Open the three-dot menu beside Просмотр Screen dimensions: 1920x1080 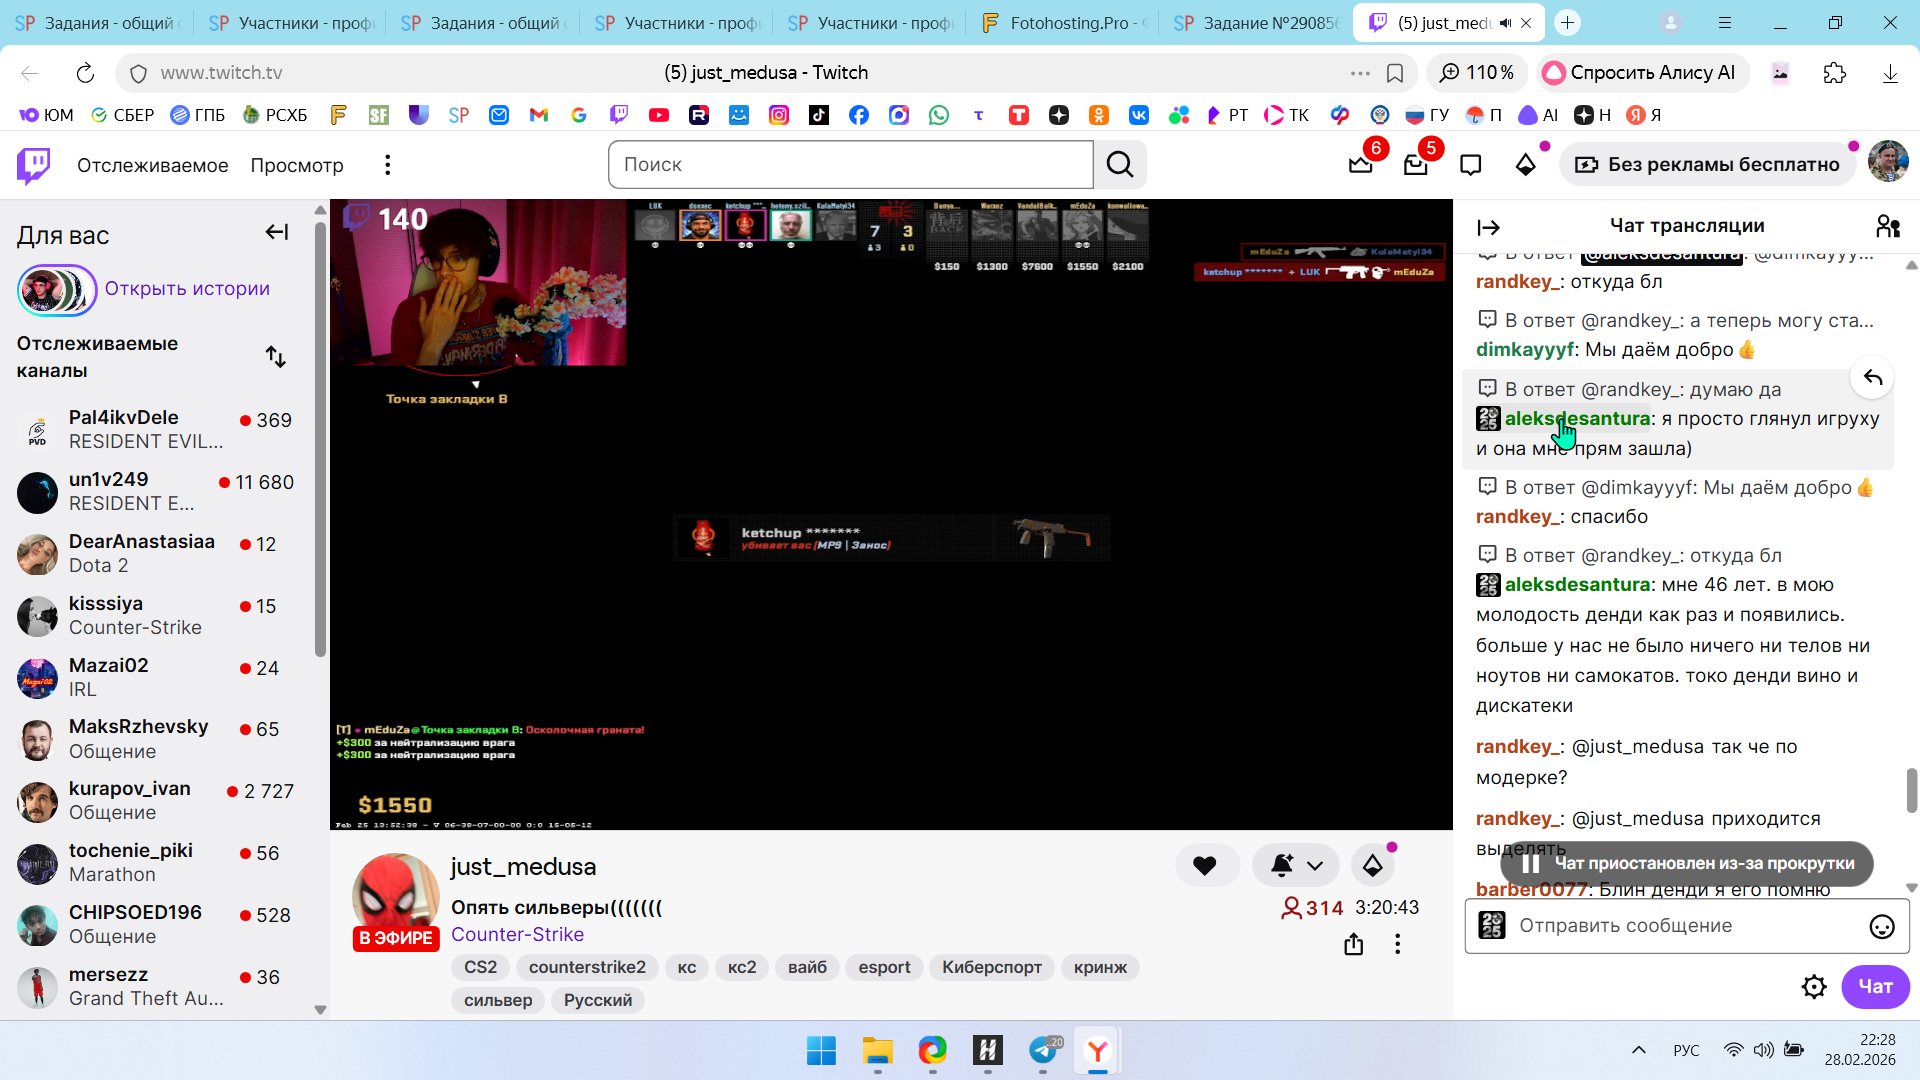pyautogui.click(x=388, y=165)
